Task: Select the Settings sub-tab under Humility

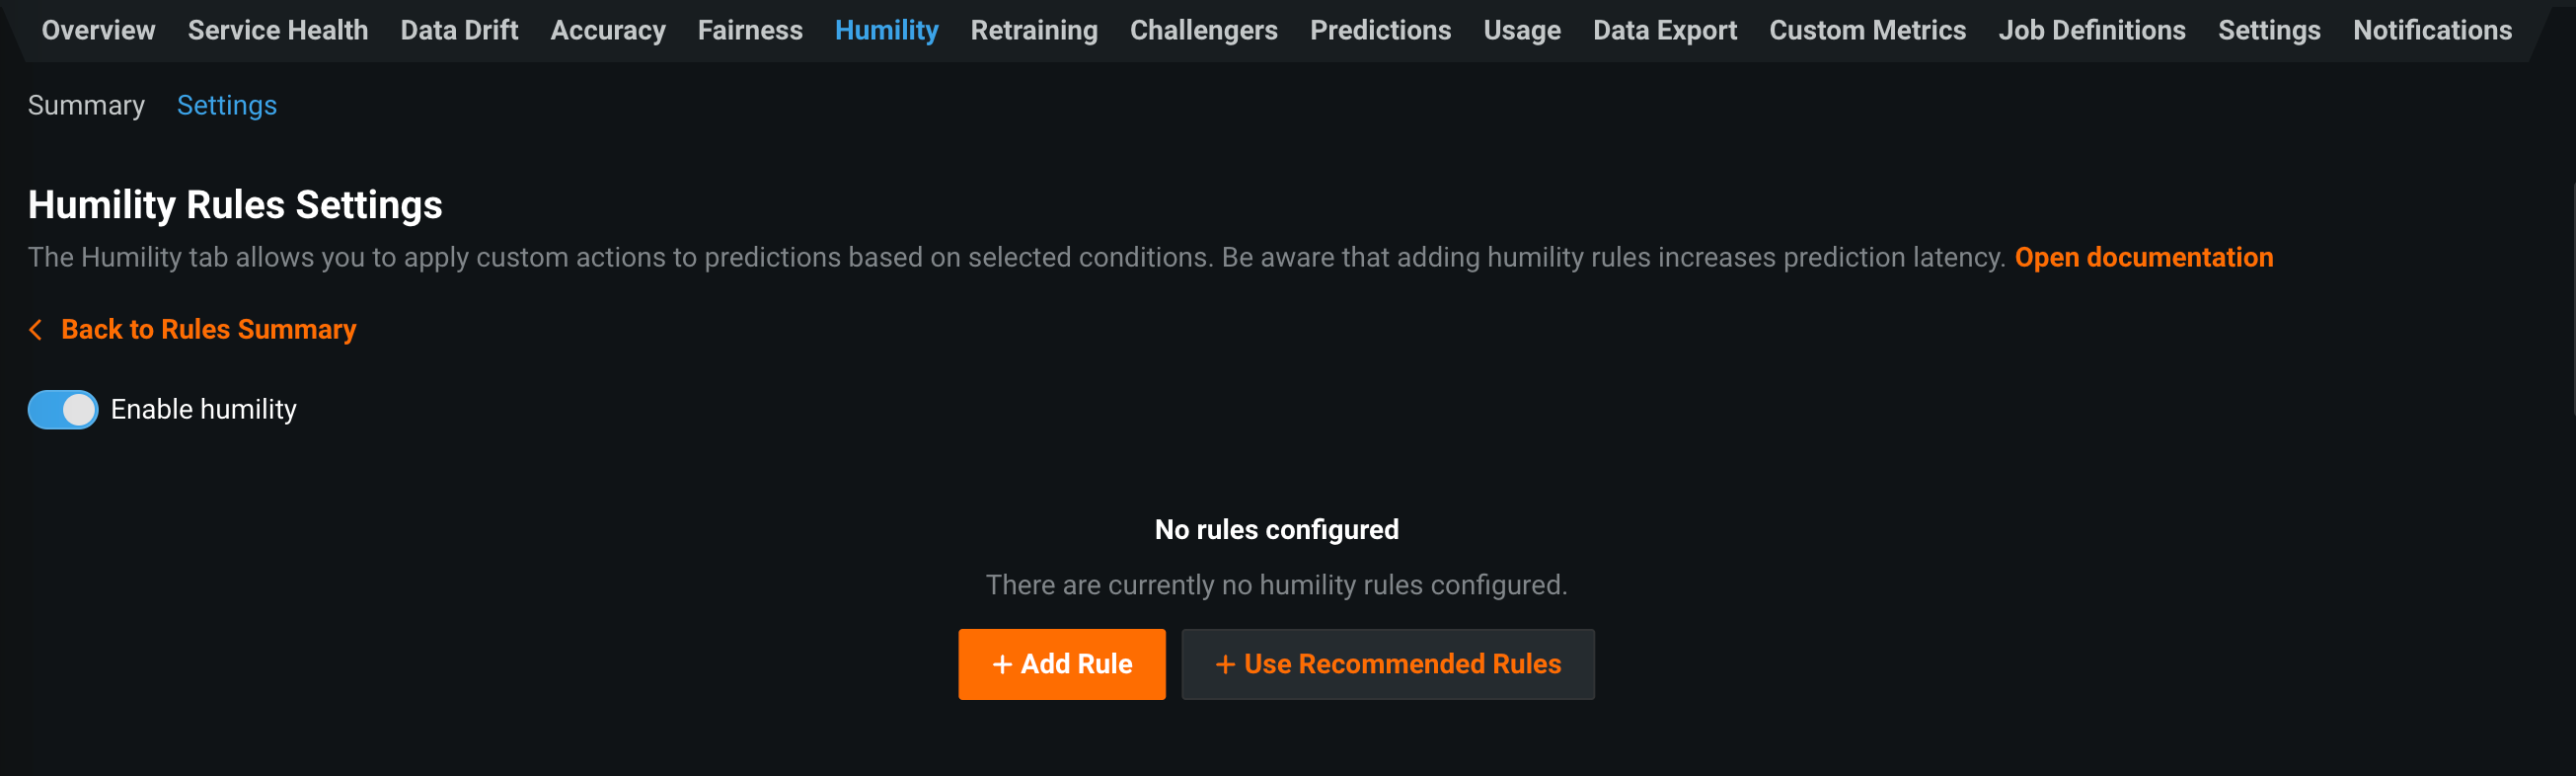Action: point(227,105)
